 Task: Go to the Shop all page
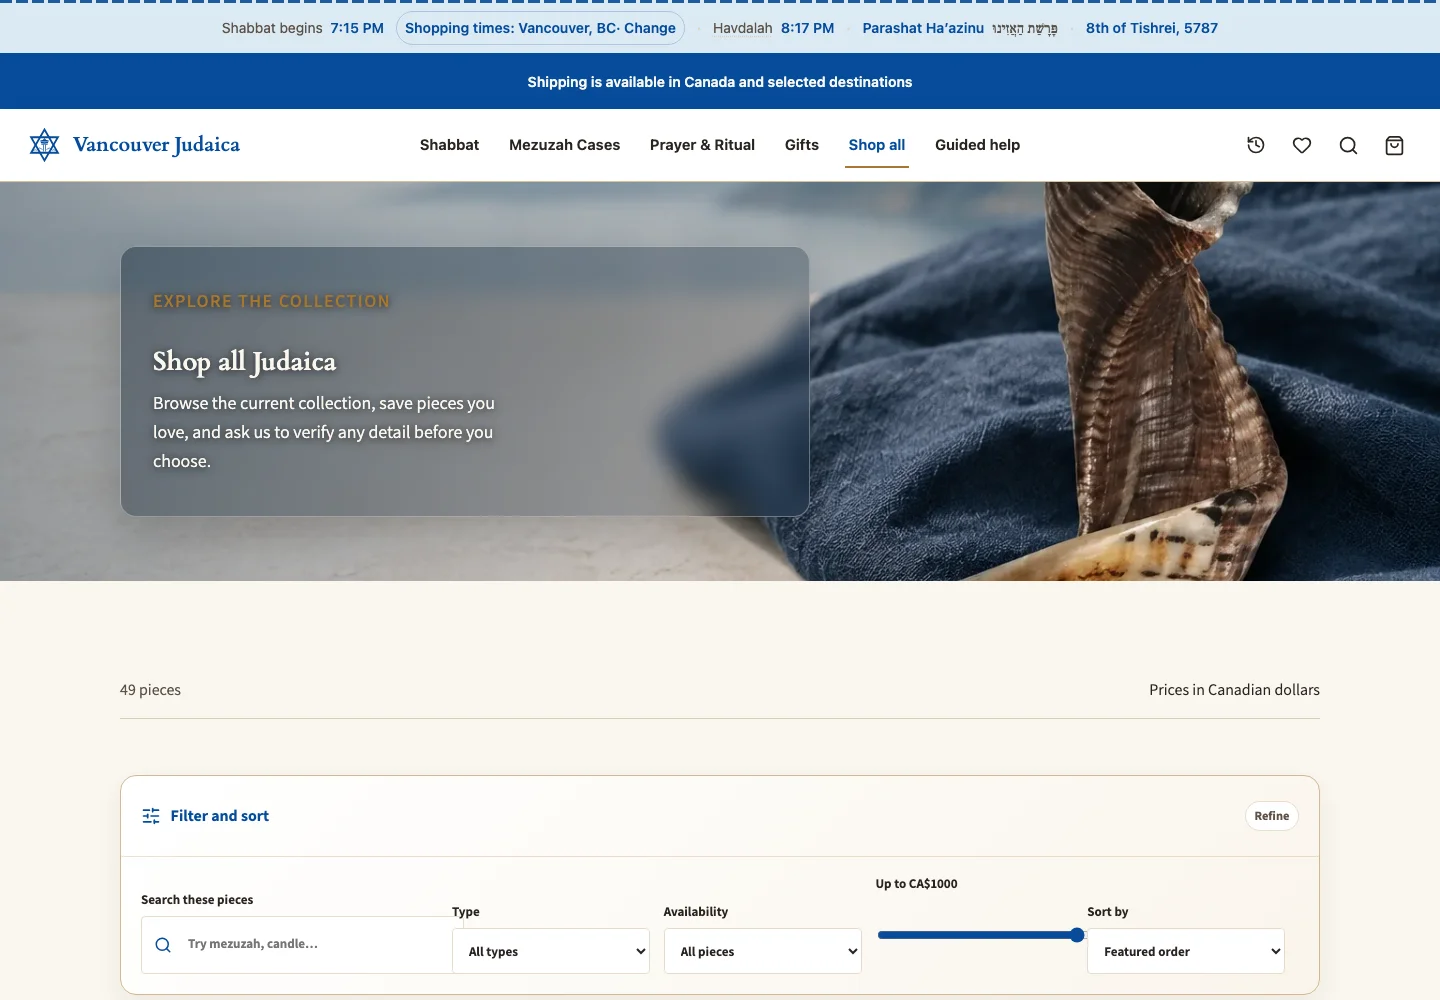(877, 145)
